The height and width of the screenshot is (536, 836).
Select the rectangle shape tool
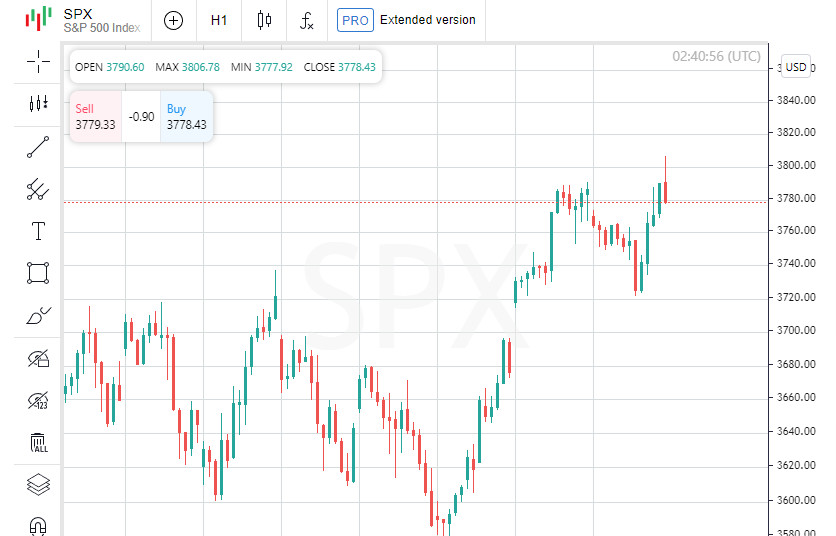pyautogui.click(x=38, y=273)
